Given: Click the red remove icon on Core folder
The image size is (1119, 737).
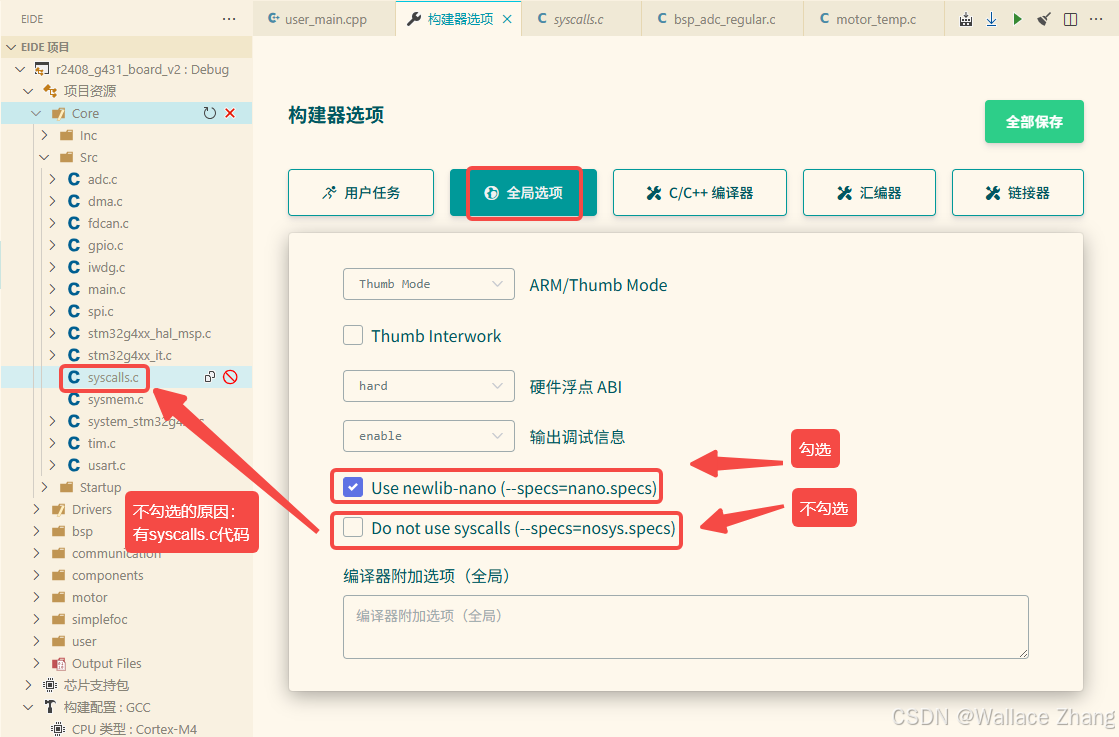Looking at the screenshot, I should tap(230, 113).
